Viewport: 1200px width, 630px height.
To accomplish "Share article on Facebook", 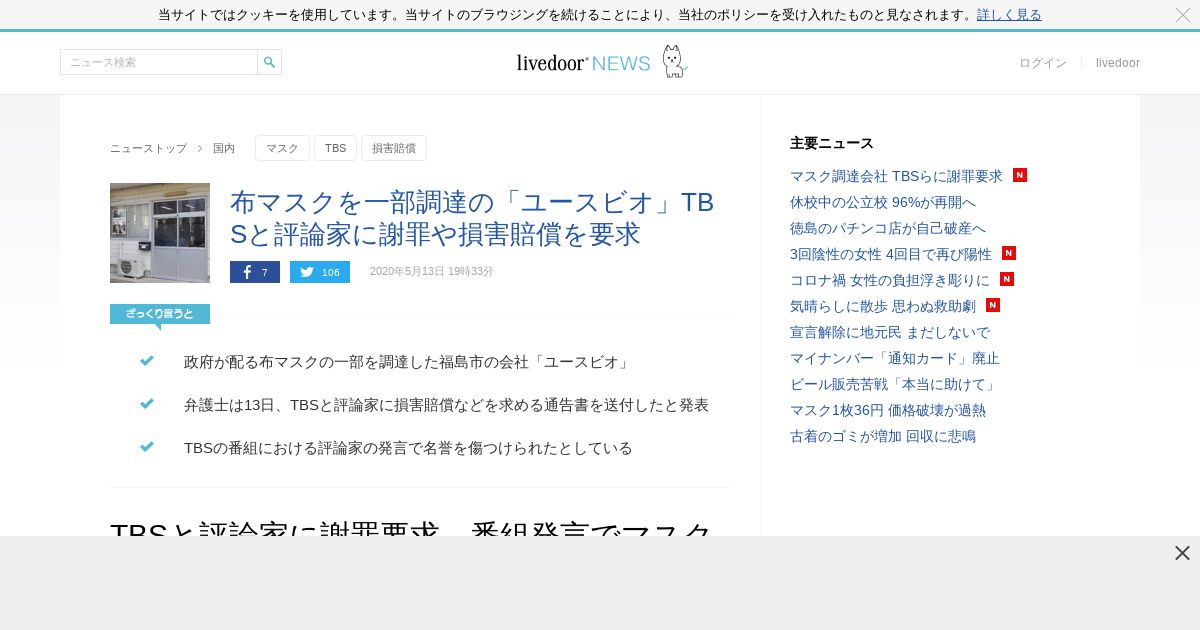I will [255, 272].
